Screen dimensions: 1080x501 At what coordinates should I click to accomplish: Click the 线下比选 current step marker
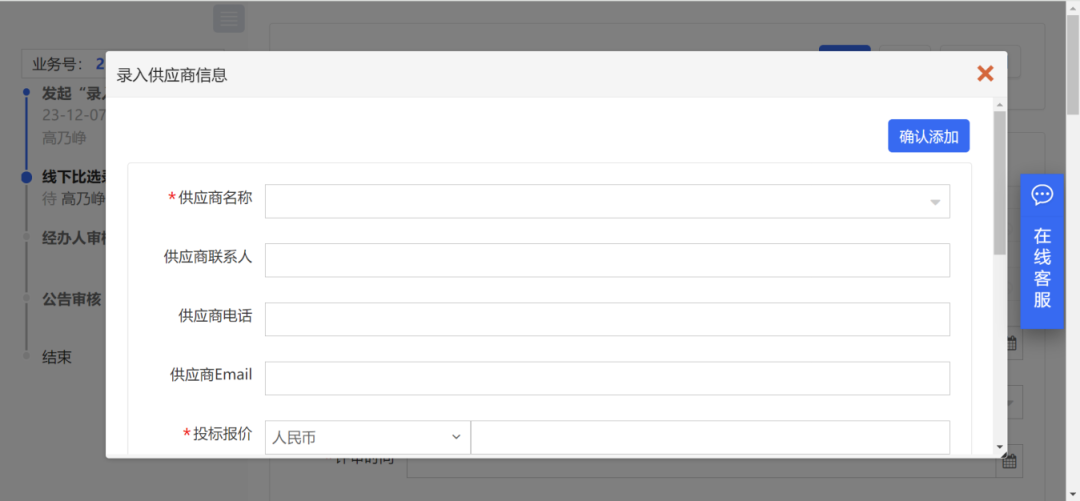(x=27, y=177)
